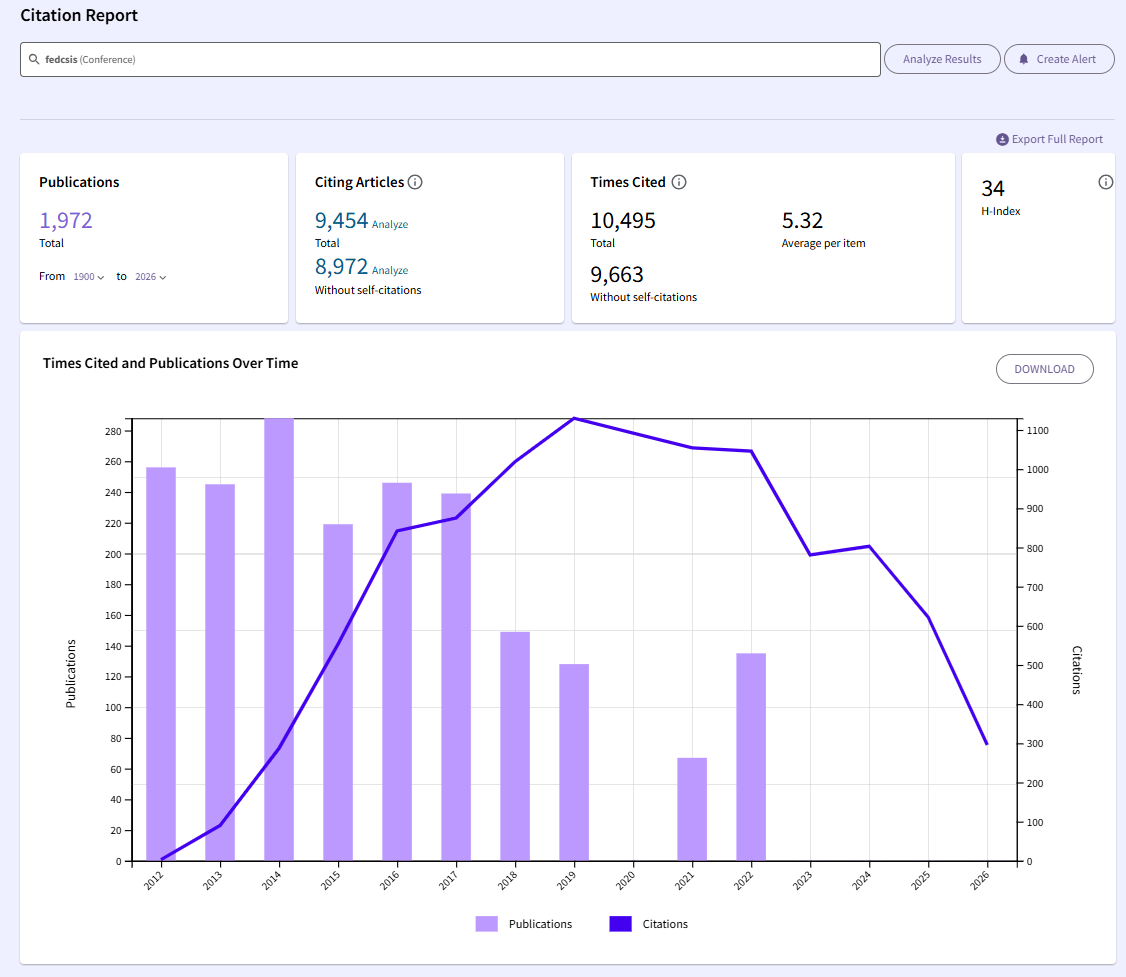
Task: Select the 2014 publications bar
Action: [279, 639]
